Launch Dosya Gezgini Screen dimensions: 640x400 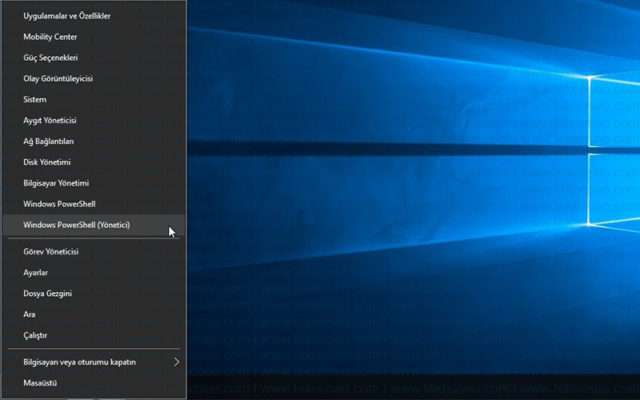click(x=94, y=293)
